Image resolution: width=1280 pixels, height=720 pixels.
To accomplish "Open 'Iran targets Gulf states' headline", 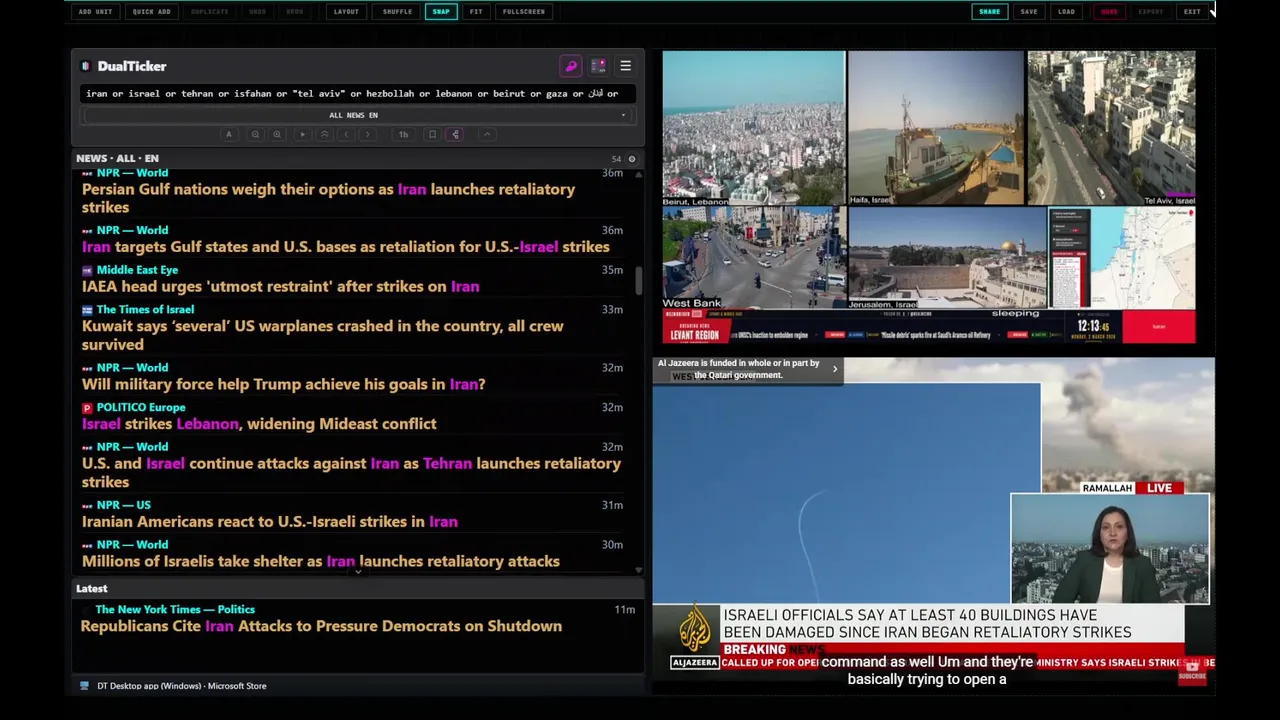I will [x=345, y=247].
